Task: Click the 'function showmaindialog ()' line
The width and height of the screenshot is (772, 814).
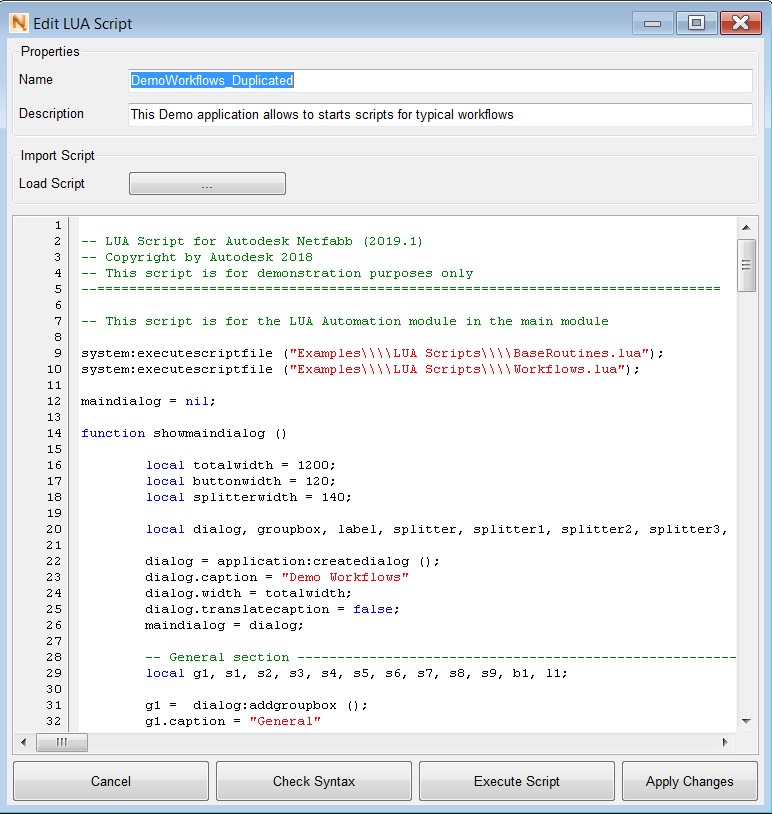Action: (184, 433)
